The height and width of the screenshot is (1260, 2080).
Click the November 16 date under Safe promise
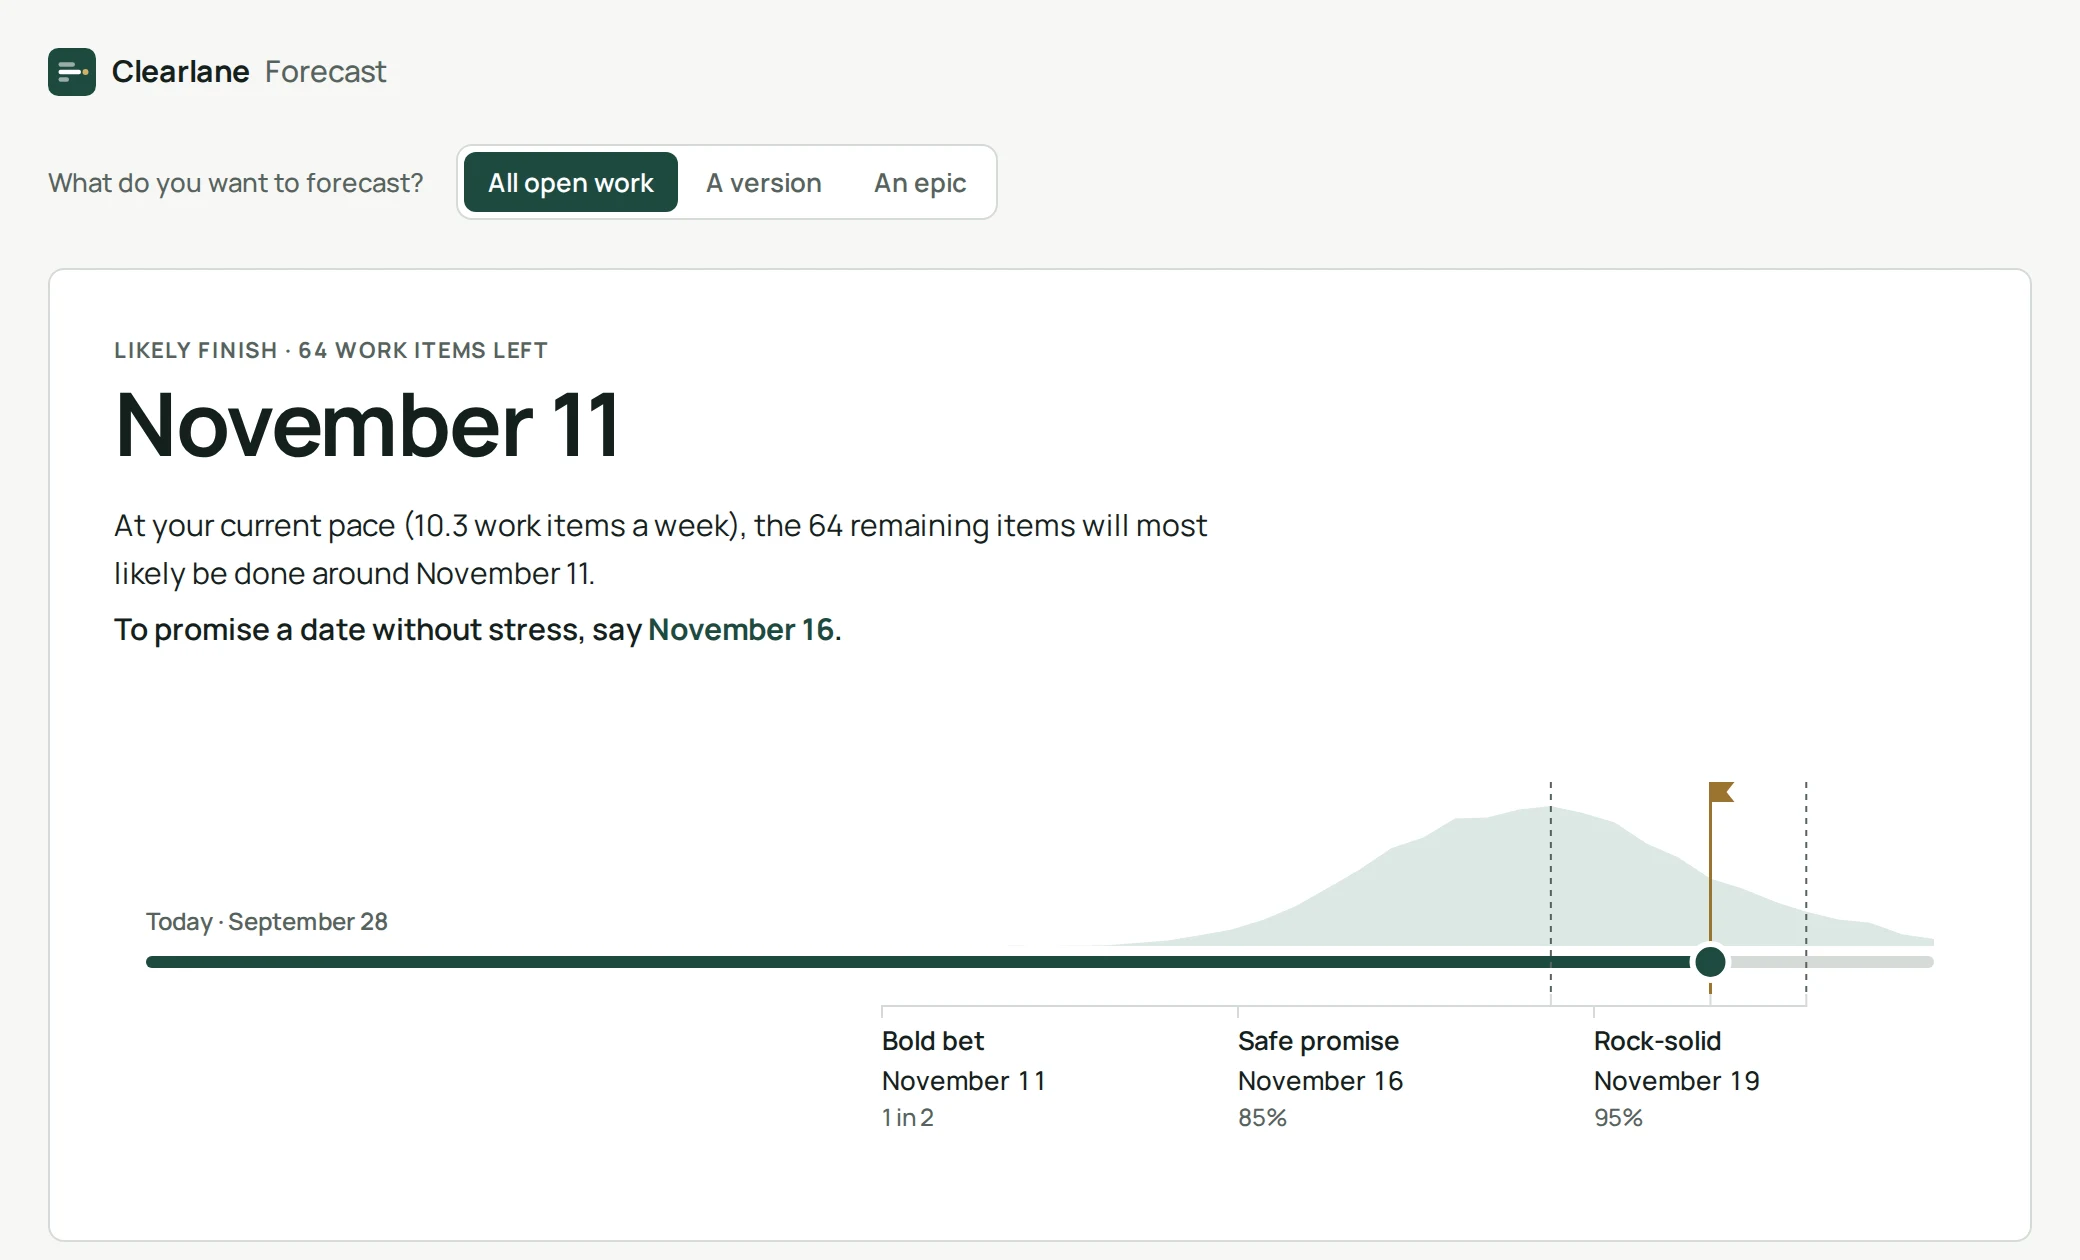coord(1320,1081)
